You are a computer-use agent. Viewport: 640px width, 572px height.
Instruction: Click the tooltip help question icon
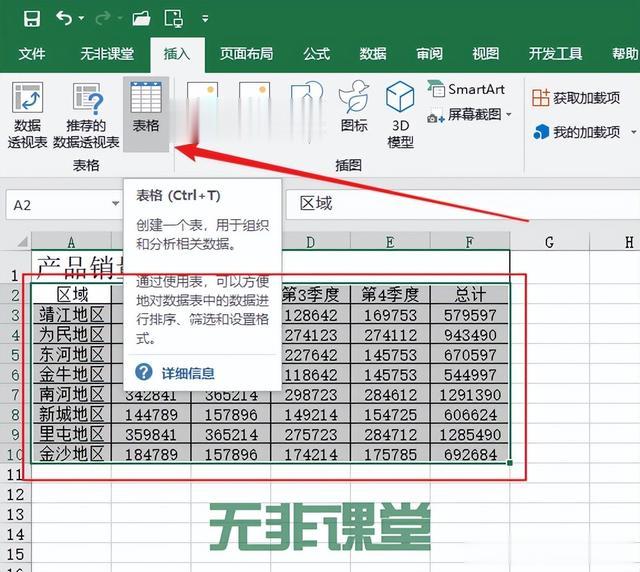point(144,372)
